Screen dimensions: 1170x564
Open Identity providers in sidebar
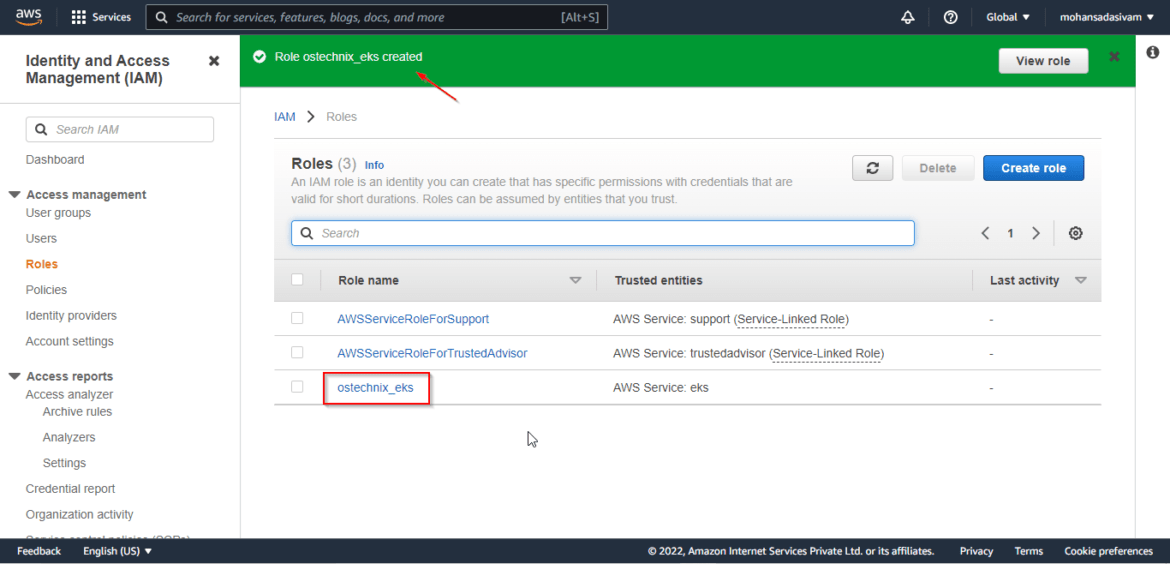[71, 316]
